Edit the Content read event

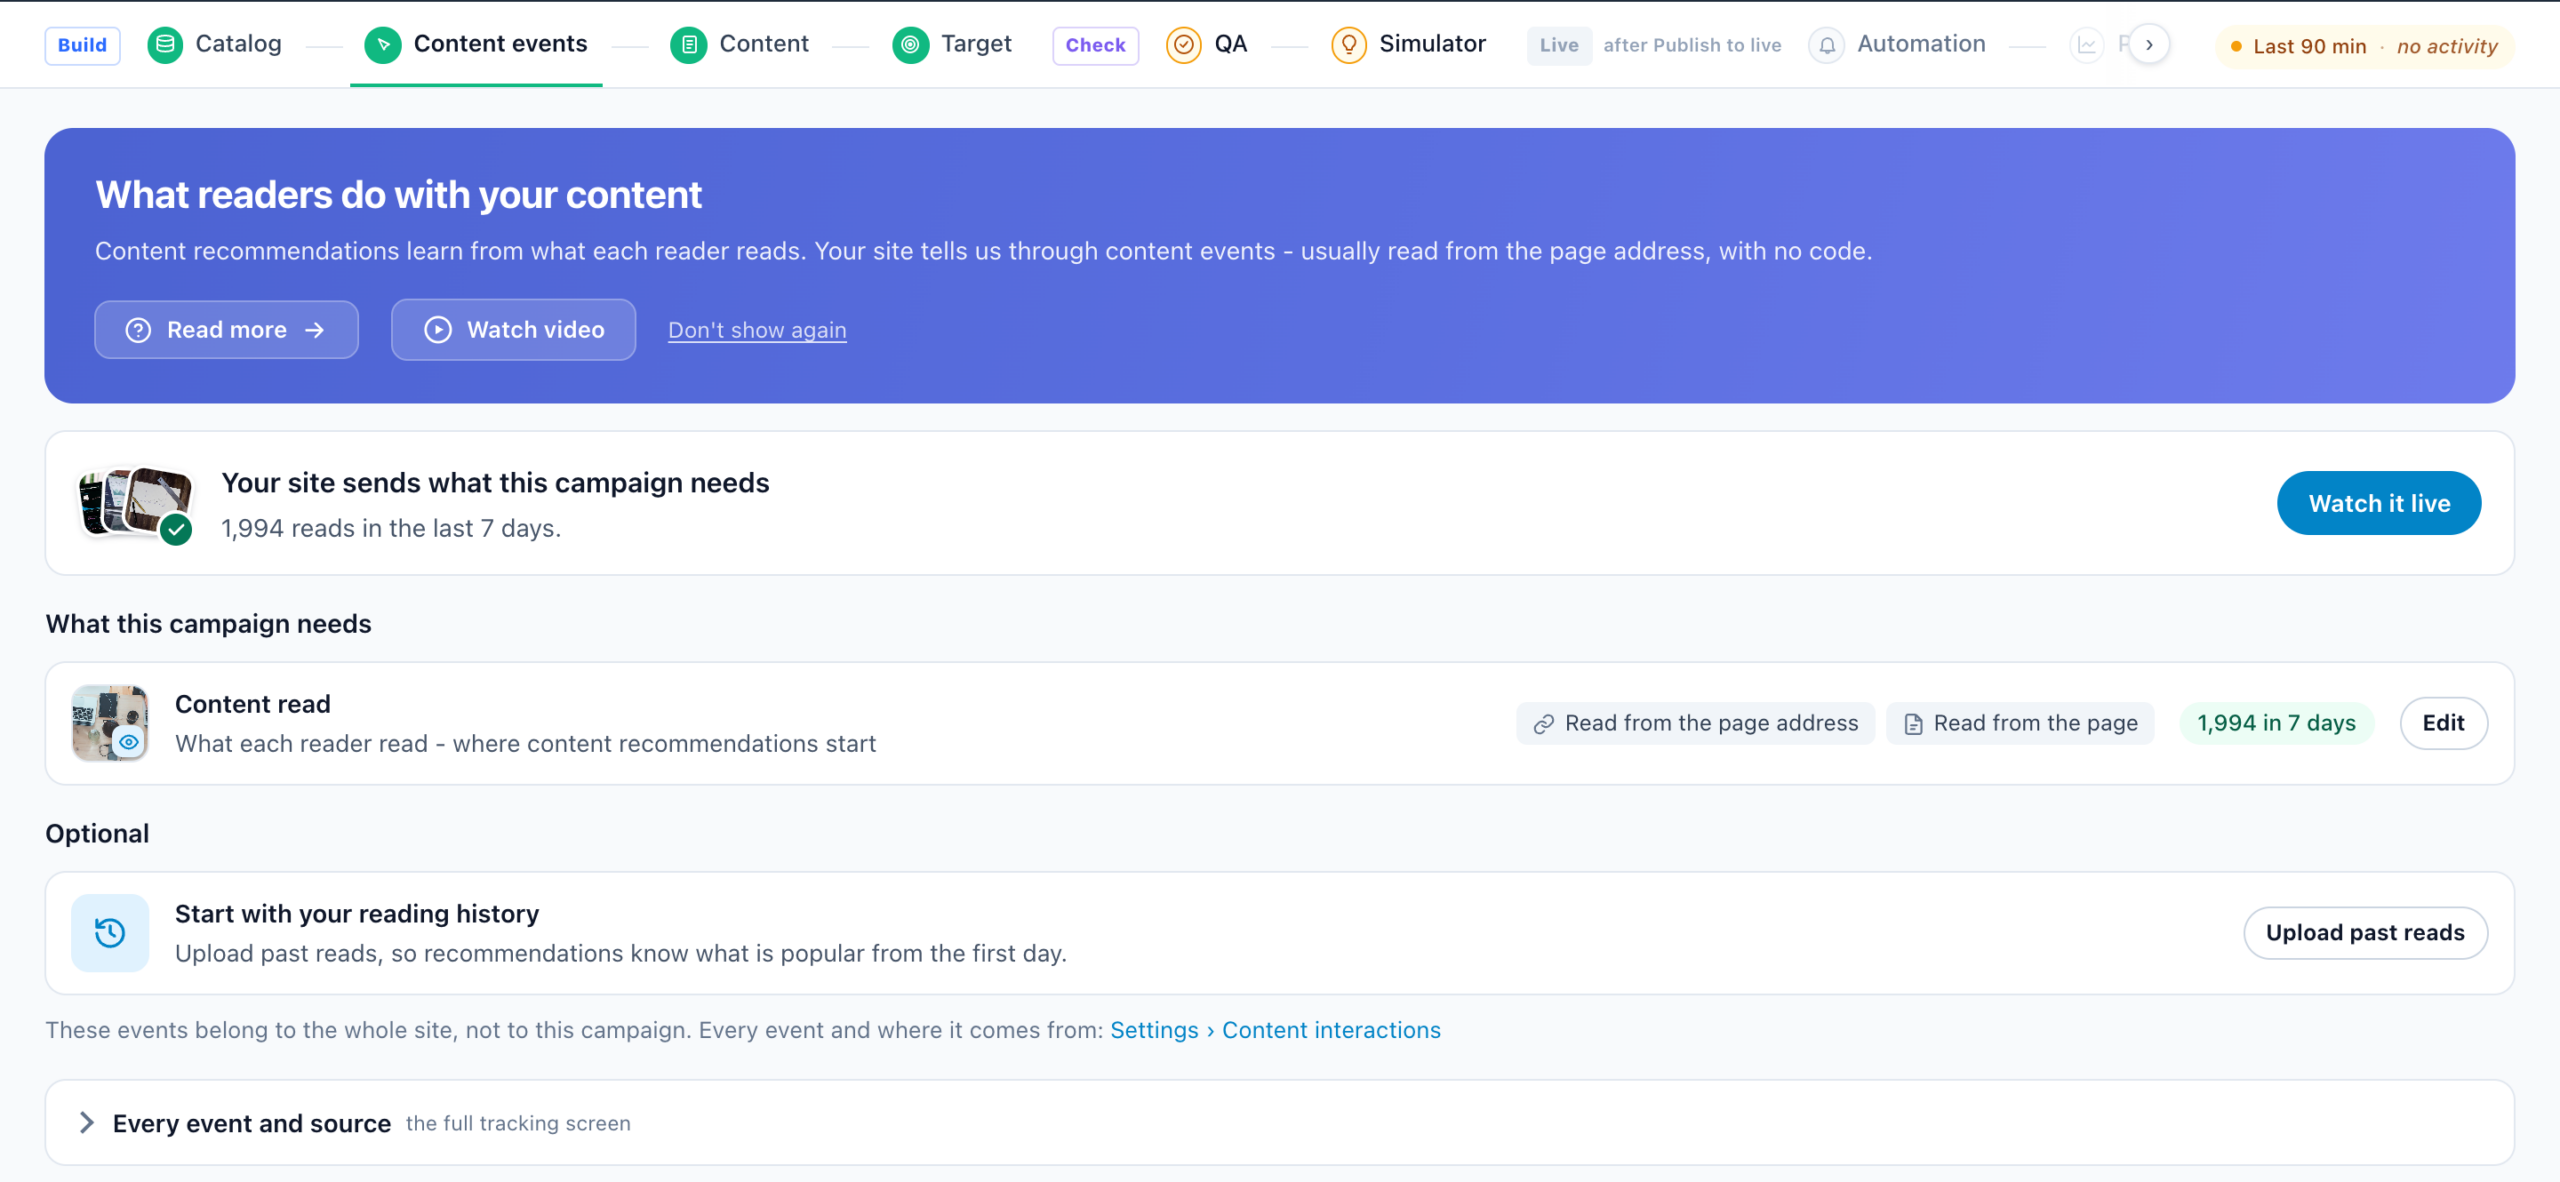point(2443,722)
